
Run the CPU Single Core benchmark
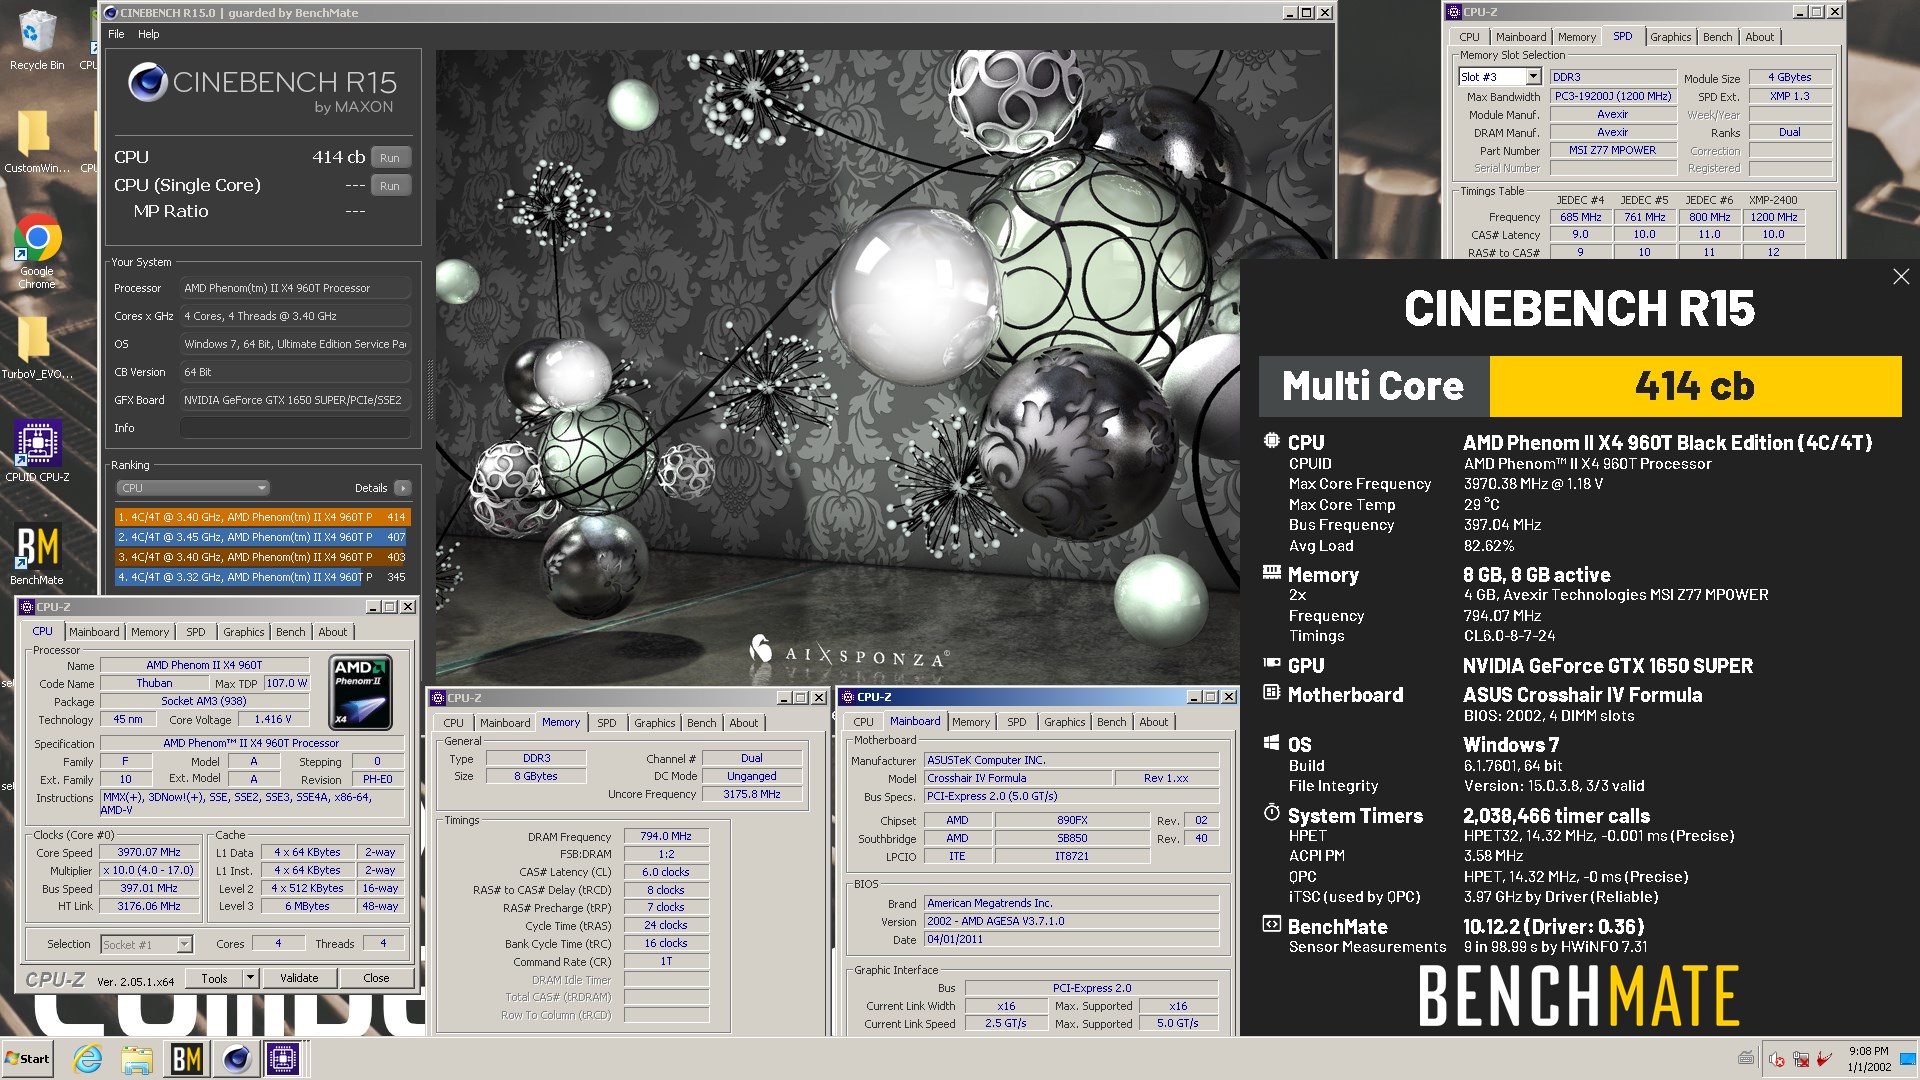pos(390,186)
